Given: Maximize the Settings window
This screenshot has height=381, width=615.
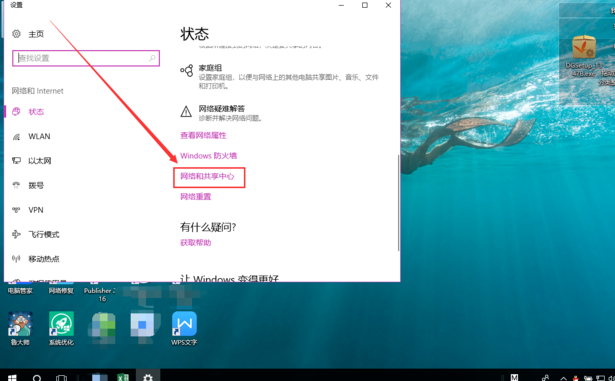Looking at the screenshot, I should [x=365, y=5].
